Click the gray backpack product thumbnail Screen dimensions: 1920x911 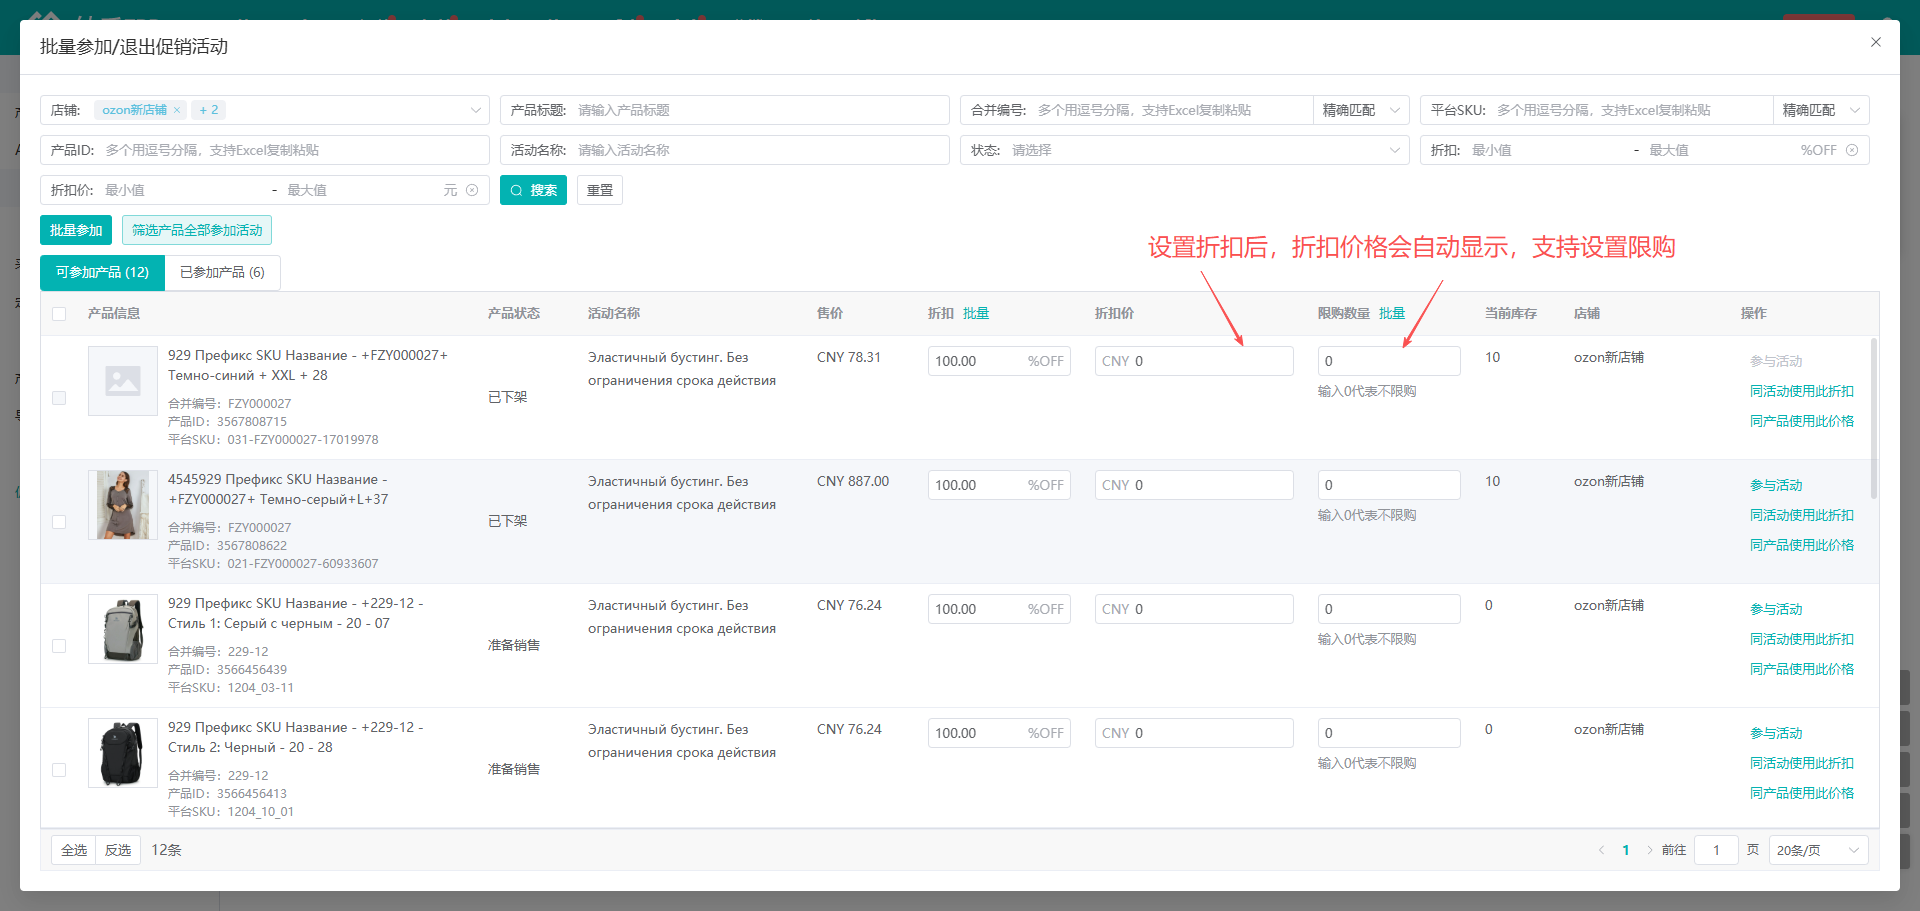coord(123,629)
